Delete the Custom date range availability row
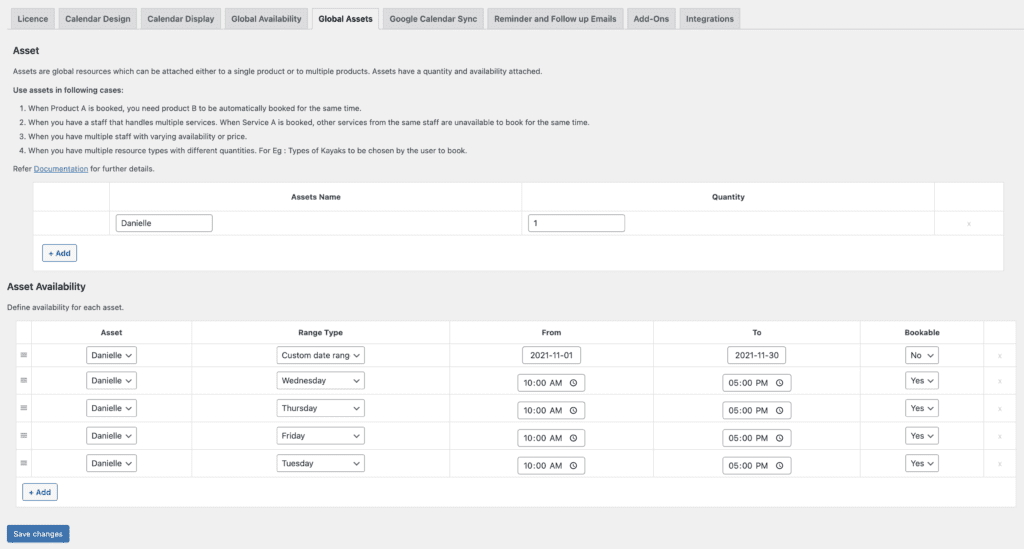Image resolution: width=1024 pixels, height=549 pixels. tap(999, 356)
